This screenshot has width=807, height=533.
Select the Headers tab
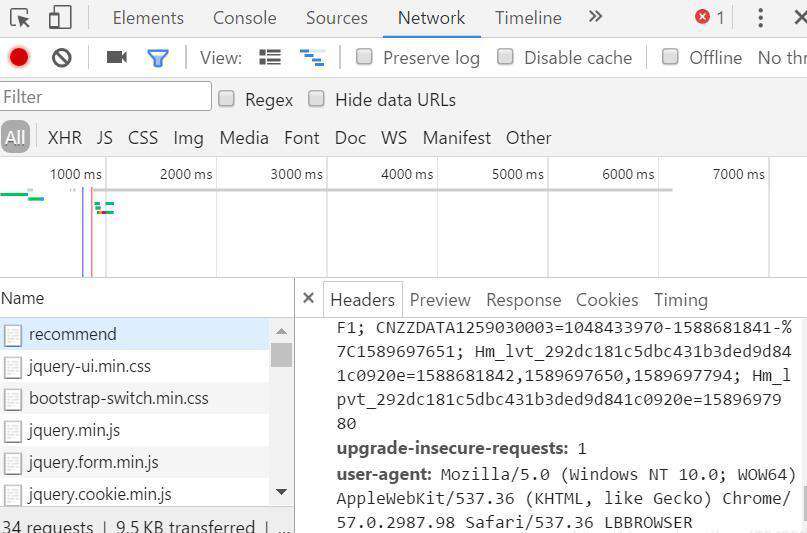tap(362, 299)
